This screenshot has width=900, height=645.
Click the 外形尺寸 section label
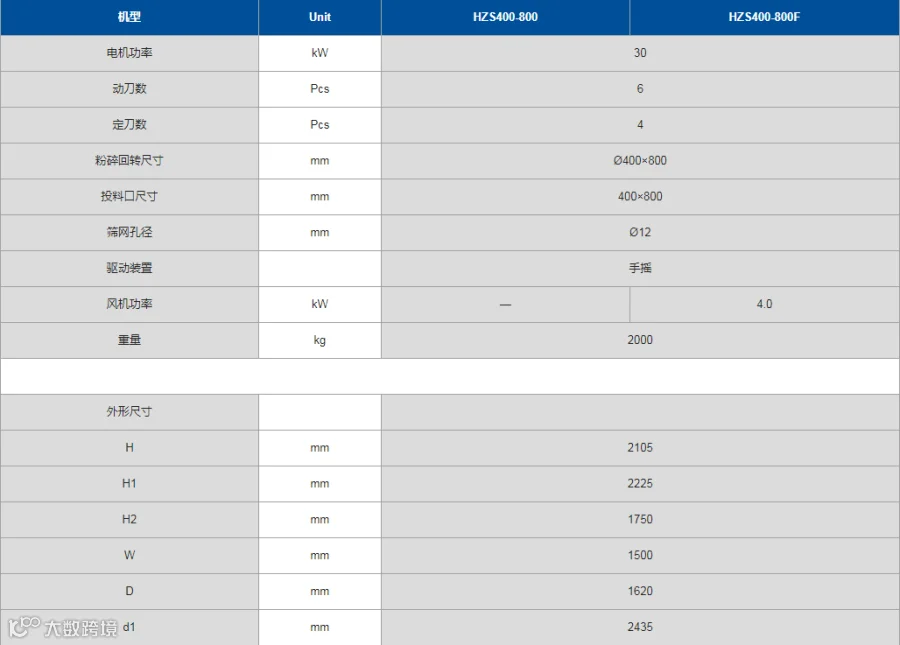[x=129, y=411]
